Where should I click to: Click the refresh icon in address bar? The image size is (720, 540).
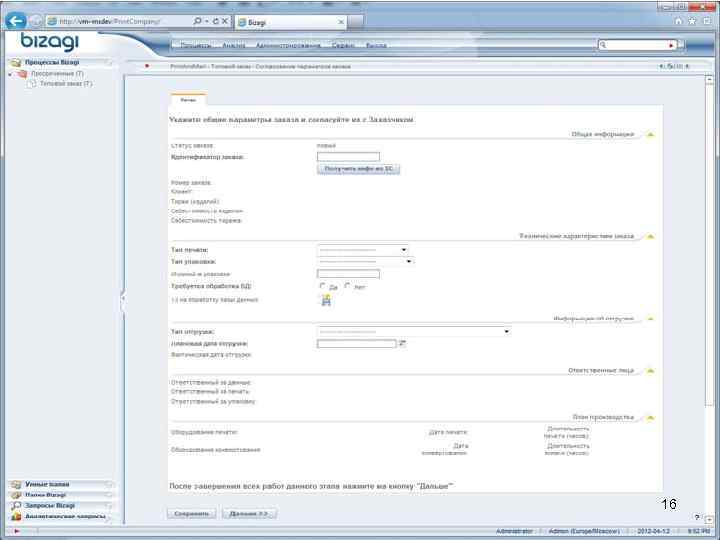[x=215, y=21]
